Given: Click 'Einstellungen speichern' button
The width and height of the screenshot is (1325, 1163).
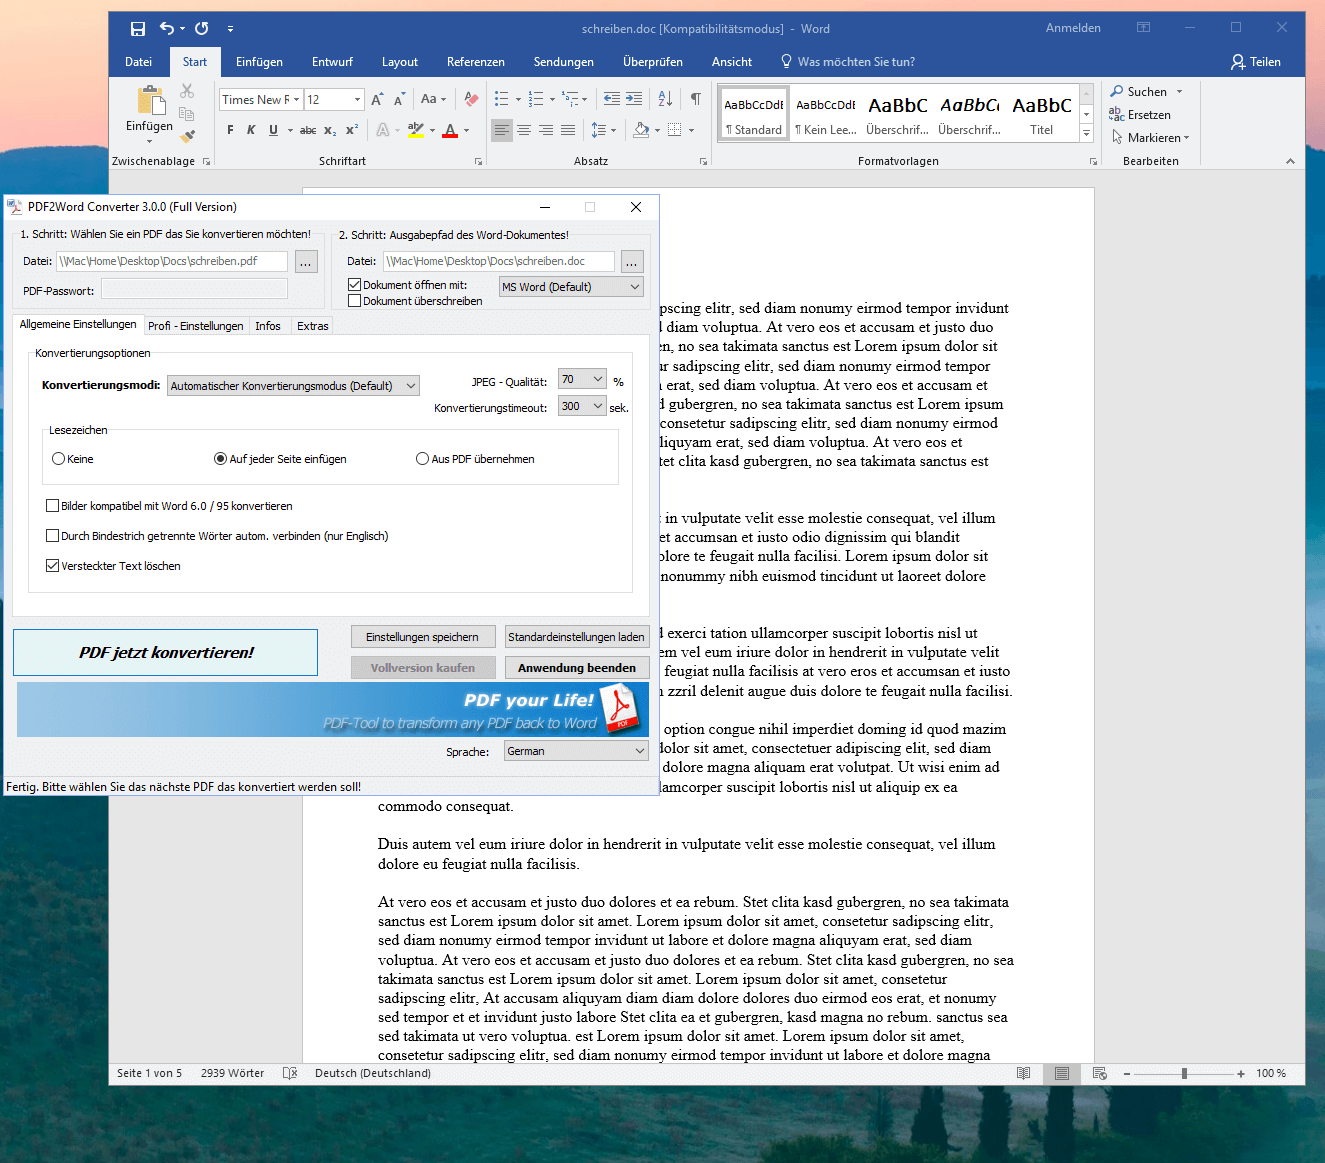Looking at the screenshot, I should (422, 637).
